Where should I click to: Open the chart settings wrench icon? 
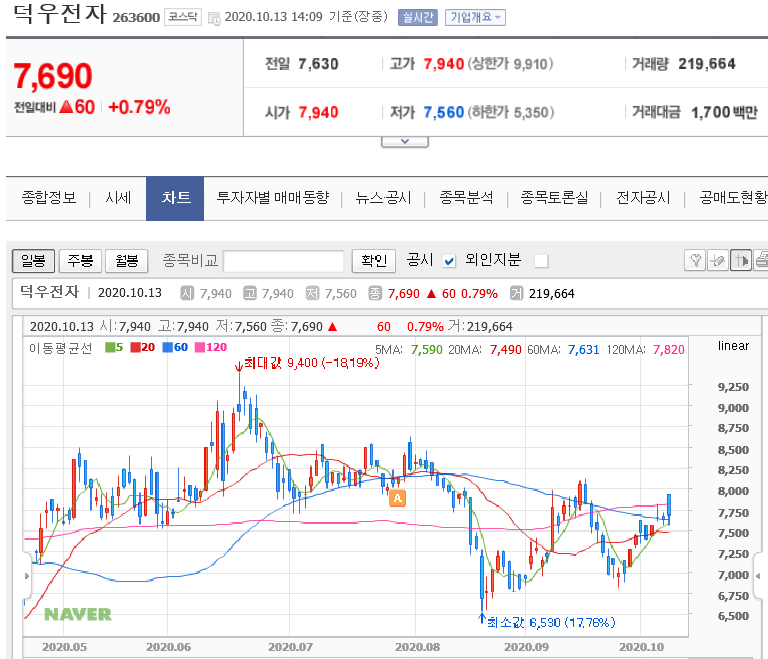coord(695,260)
